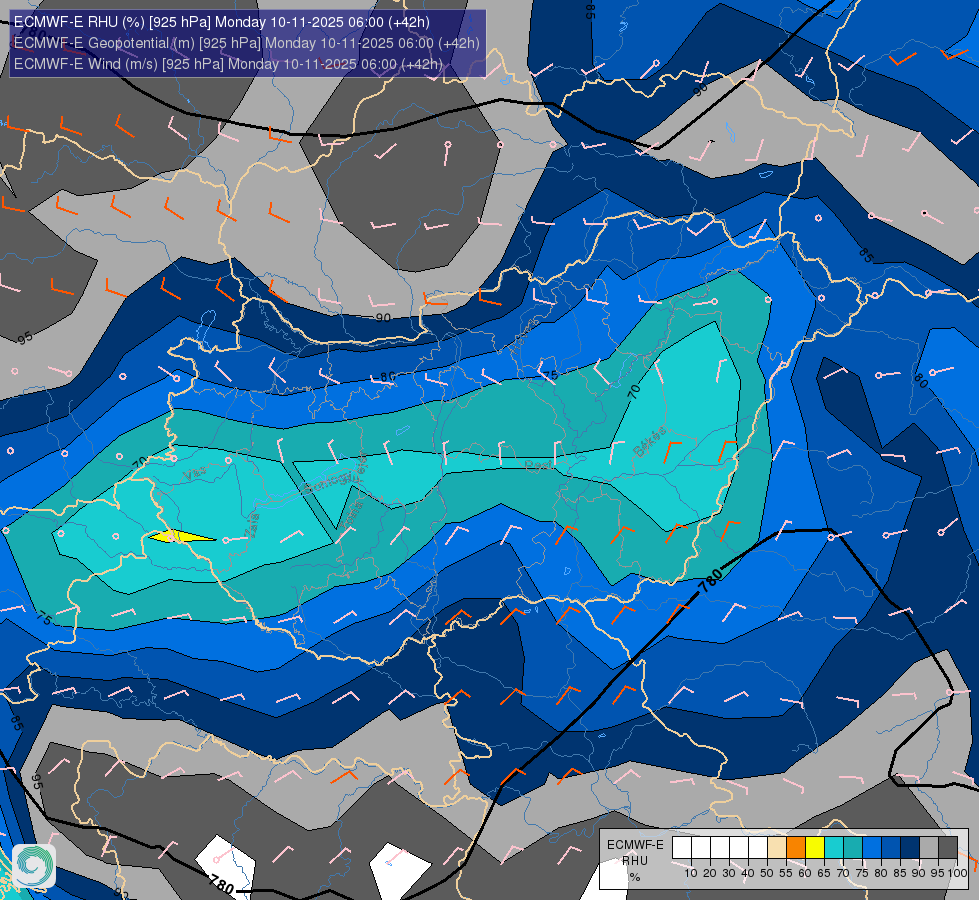Viewport: 979px width, 900px height.
Task: Pick the teal 70–75 legend swatch
Action: [853, 847]
